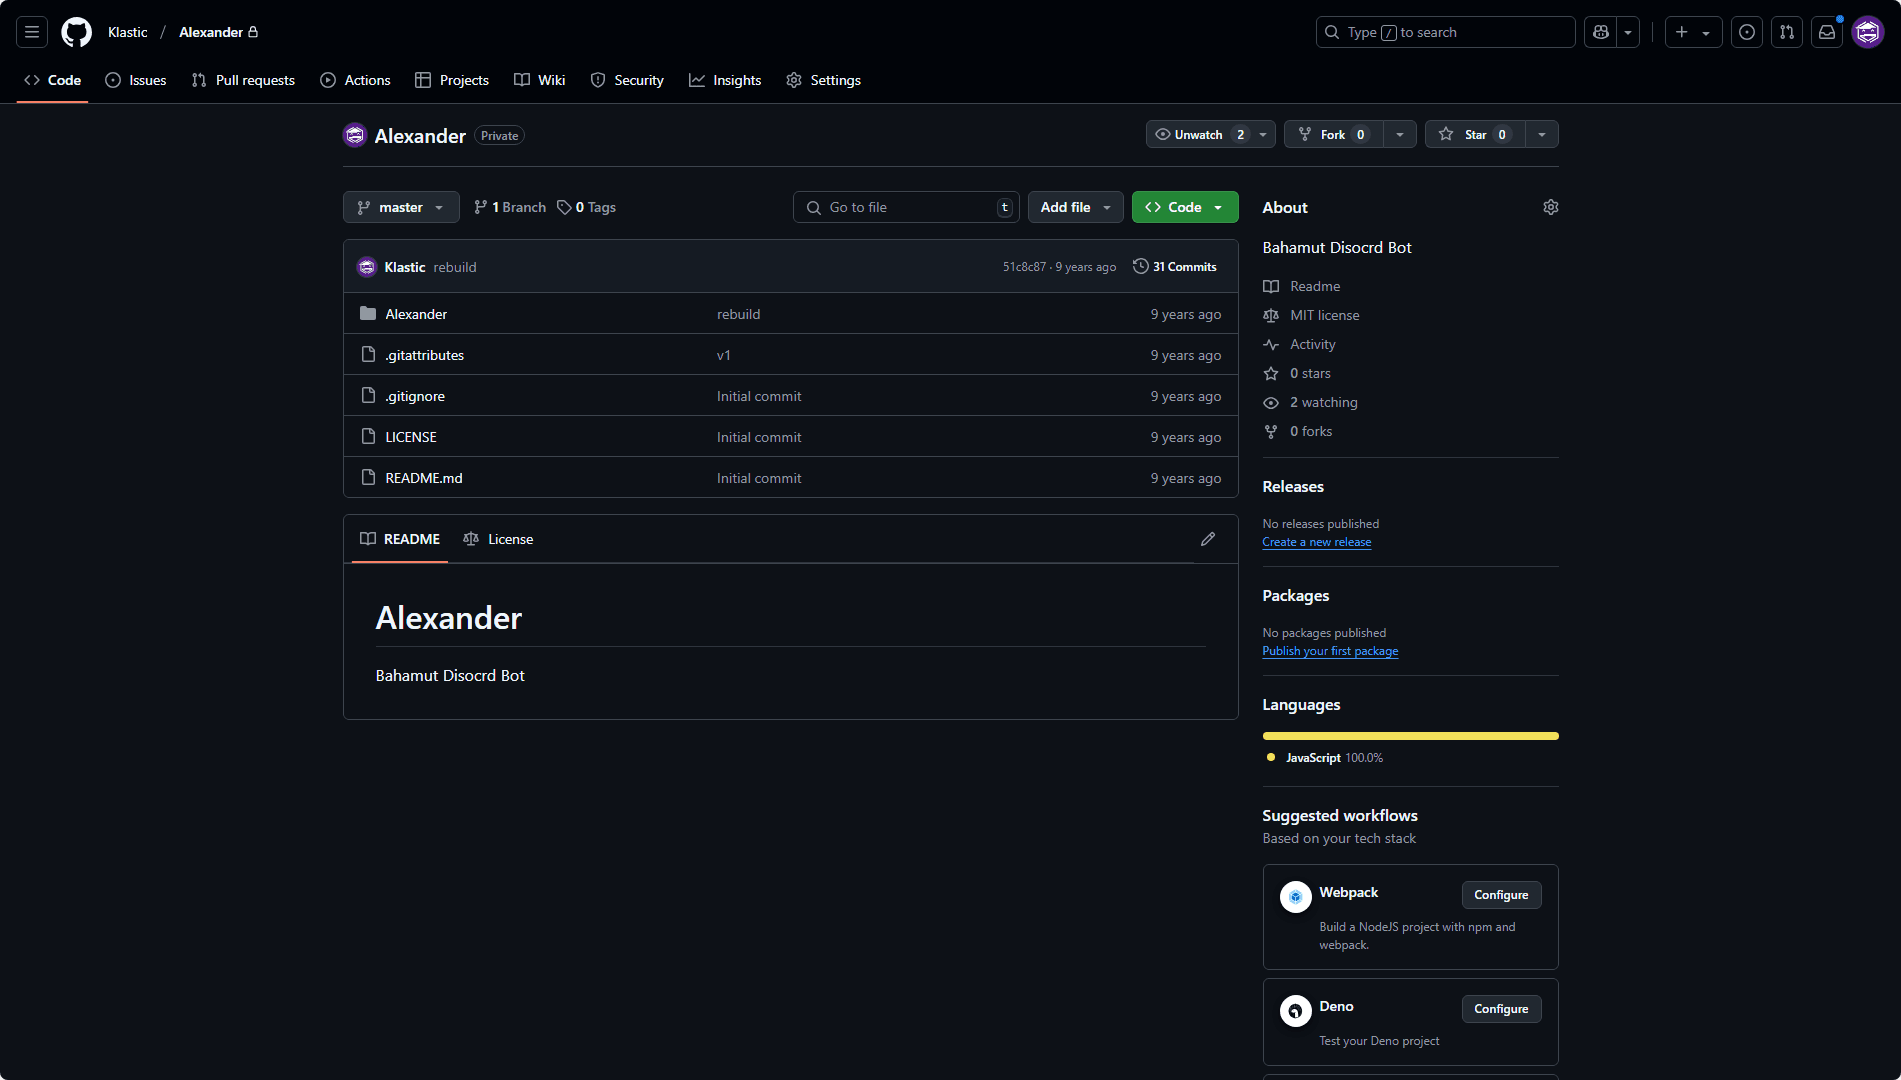Expand the master branch dropdown
This screenshot has height=1080, width=1901.
click(401, 207)
